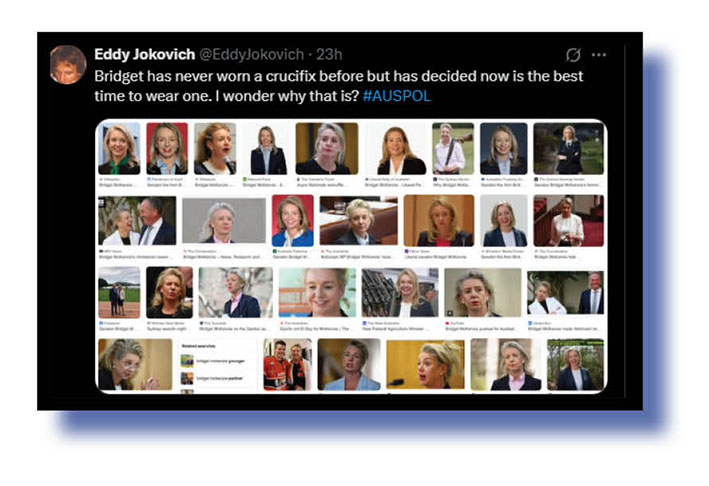
Task: Click the related search 'bridget mckenzie partner'
Action: (x=213, y=378)
